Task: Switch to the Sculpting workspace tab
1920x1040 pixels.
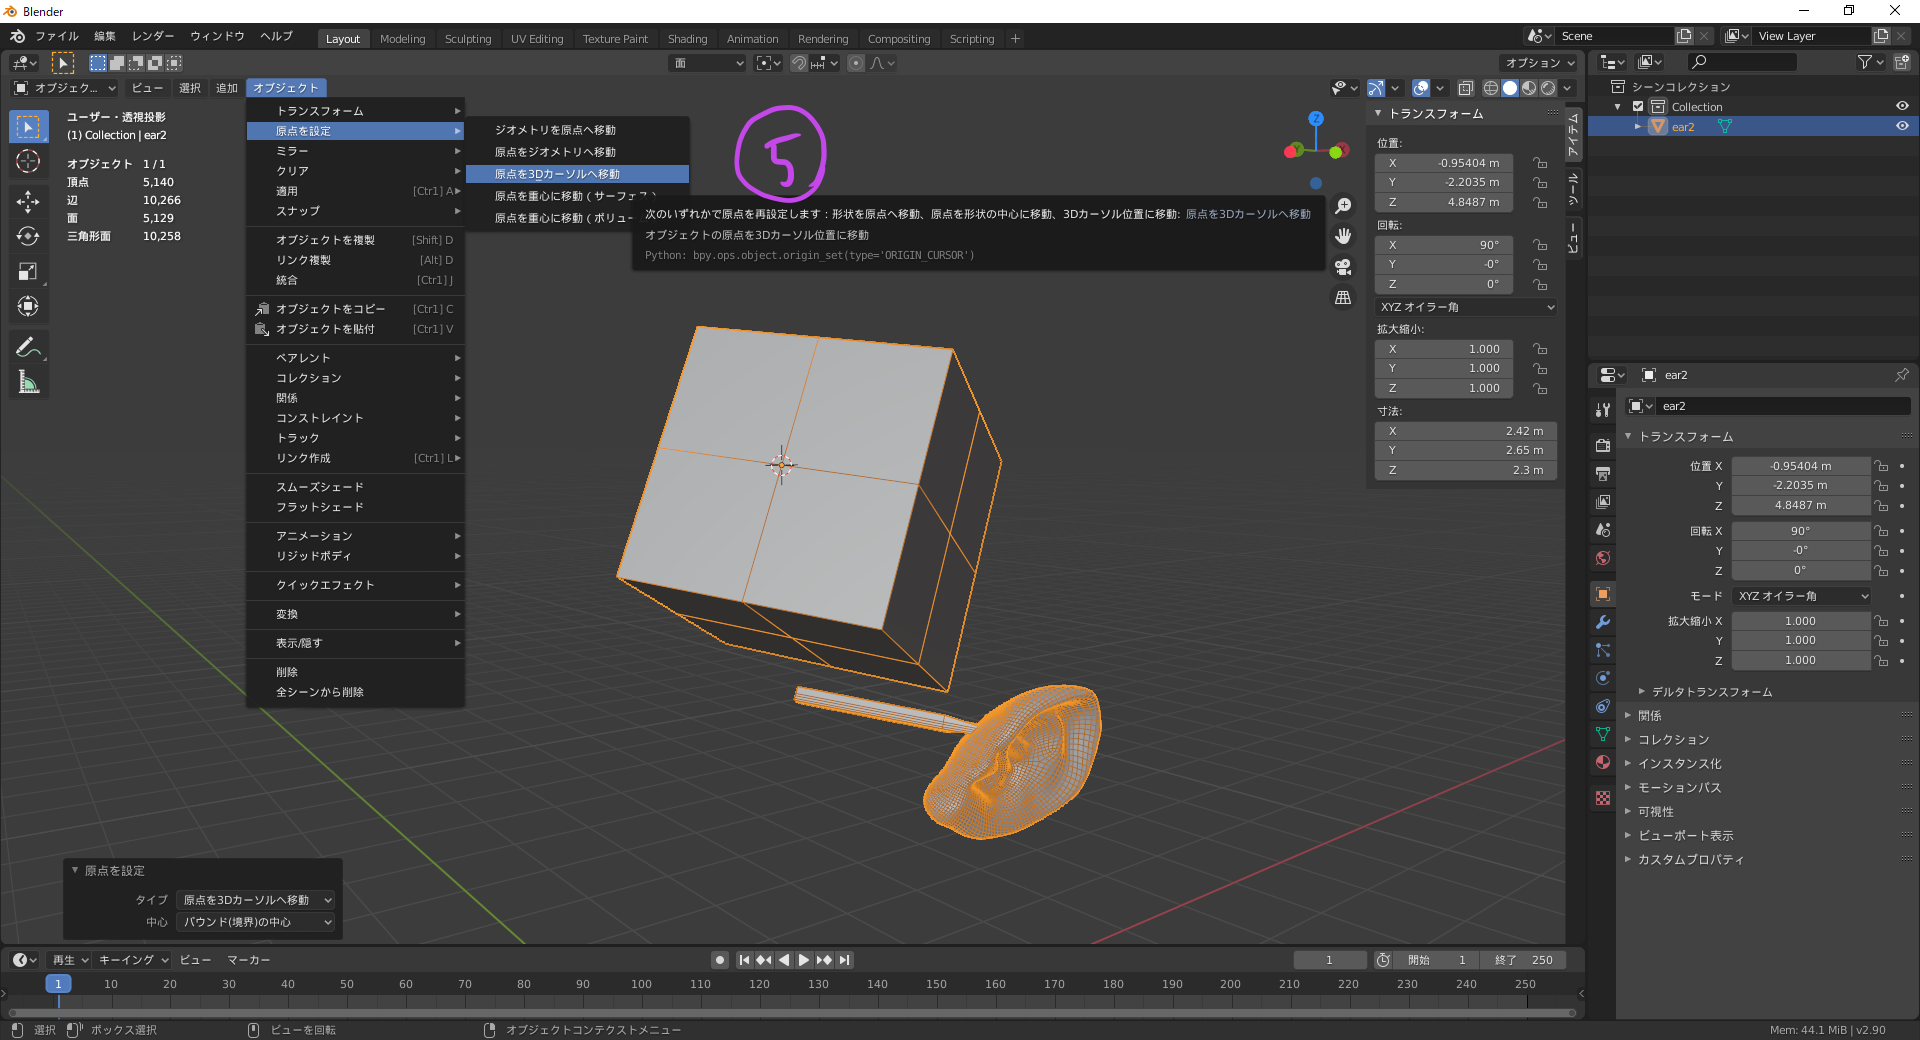Action: [467, 39]
